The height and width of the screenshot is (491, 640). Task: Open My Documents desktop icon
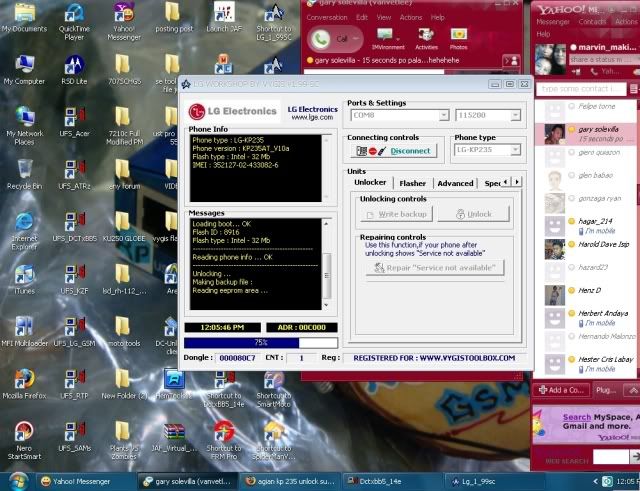click(24, 17)
